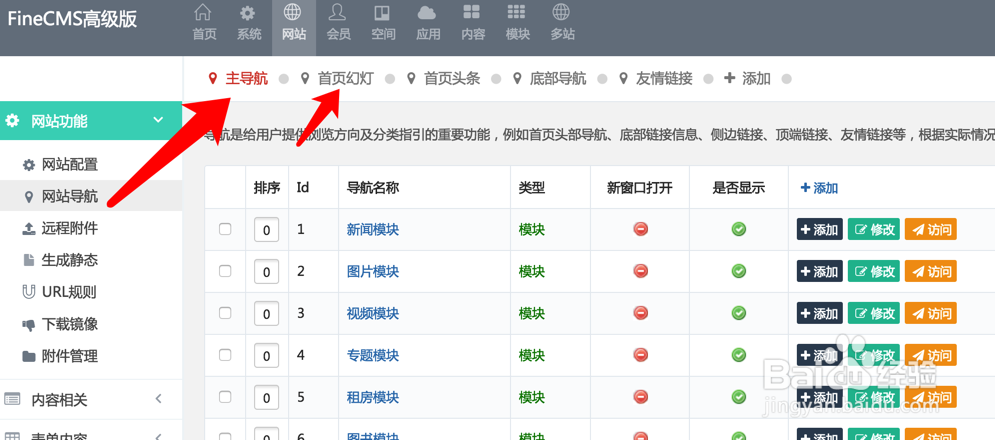Click the sort order field for 视频模块

(267, 314)
